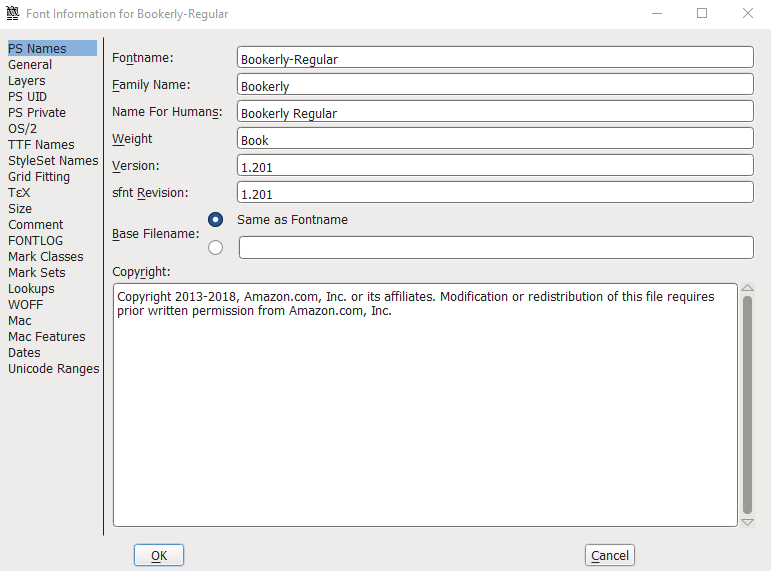771x571 pixels.
Task: Open the Dates section
Action: point(25,353)
